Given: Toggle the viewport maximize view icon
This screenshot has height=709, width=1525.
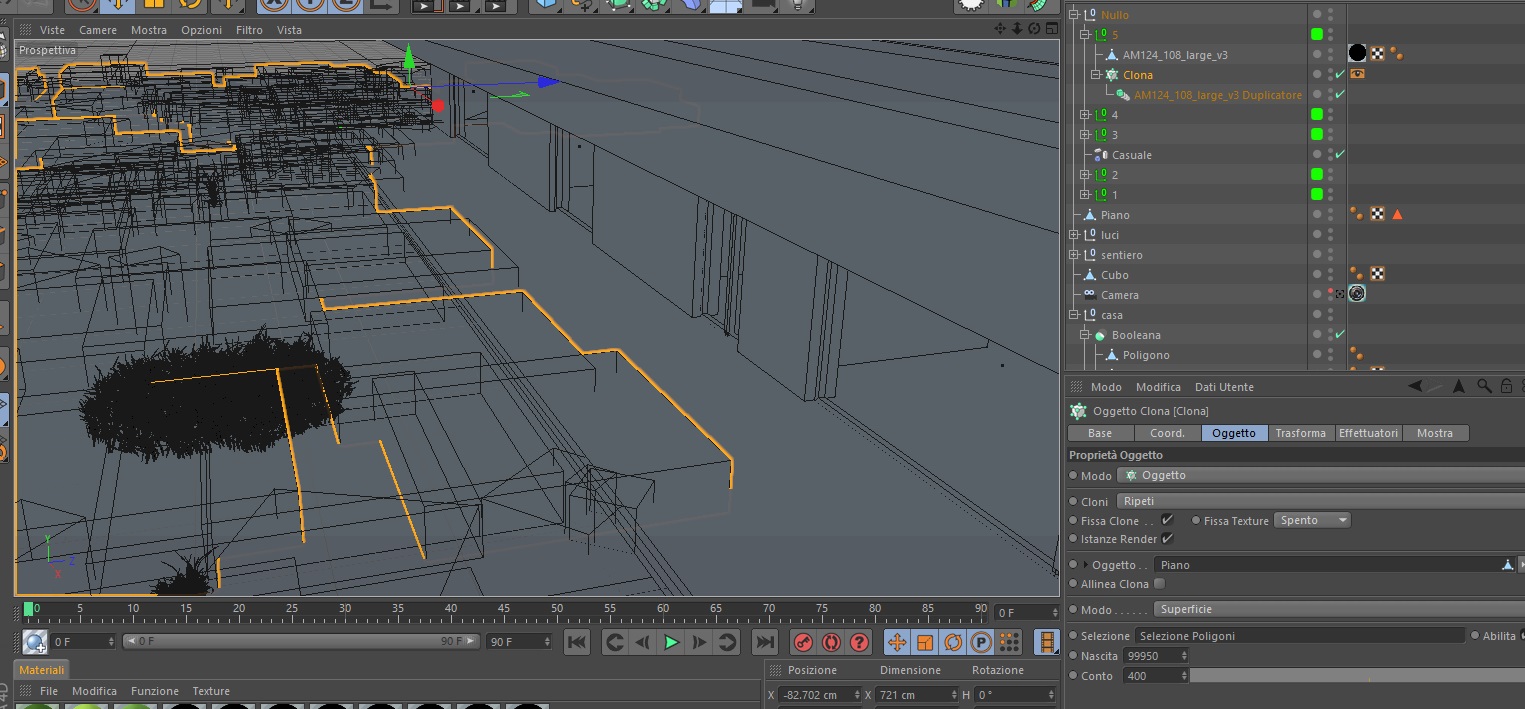Looking at the screenshot, I should 1051,29.
